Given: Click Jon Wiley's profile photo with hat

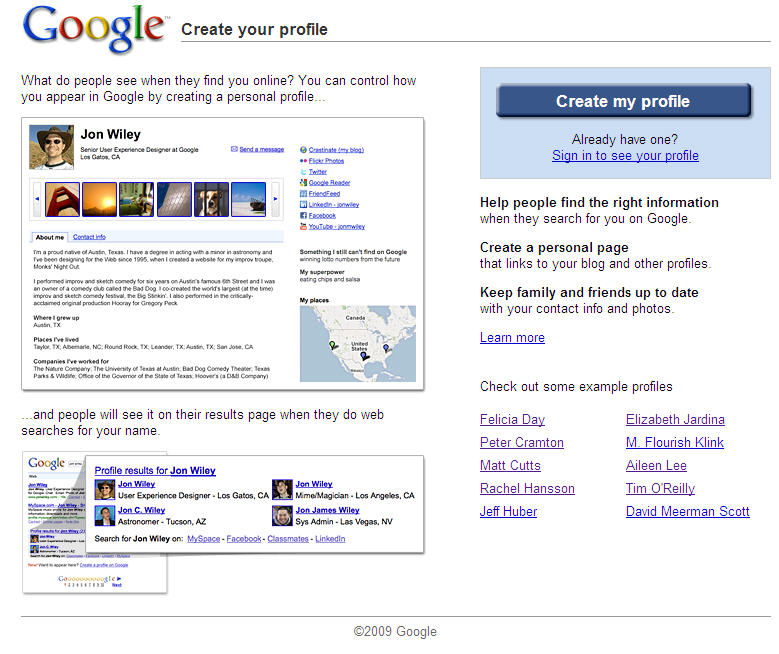Looking at the screenshot, I should tap(52, 147).
